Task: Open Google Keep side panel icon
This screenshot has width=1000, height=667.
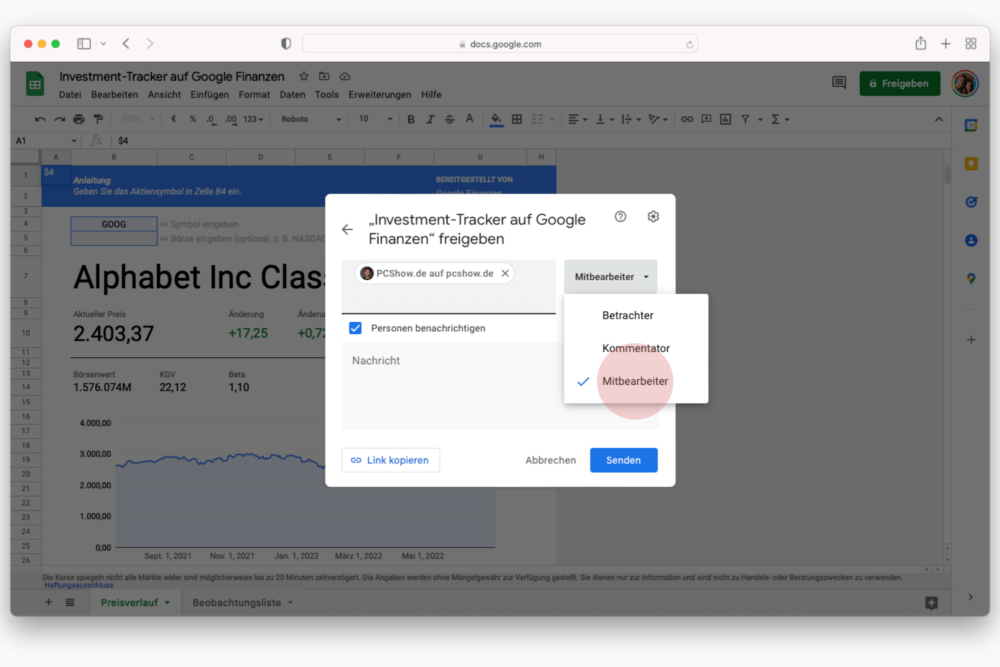Action: pyautogui.click(x=971, y=164)
